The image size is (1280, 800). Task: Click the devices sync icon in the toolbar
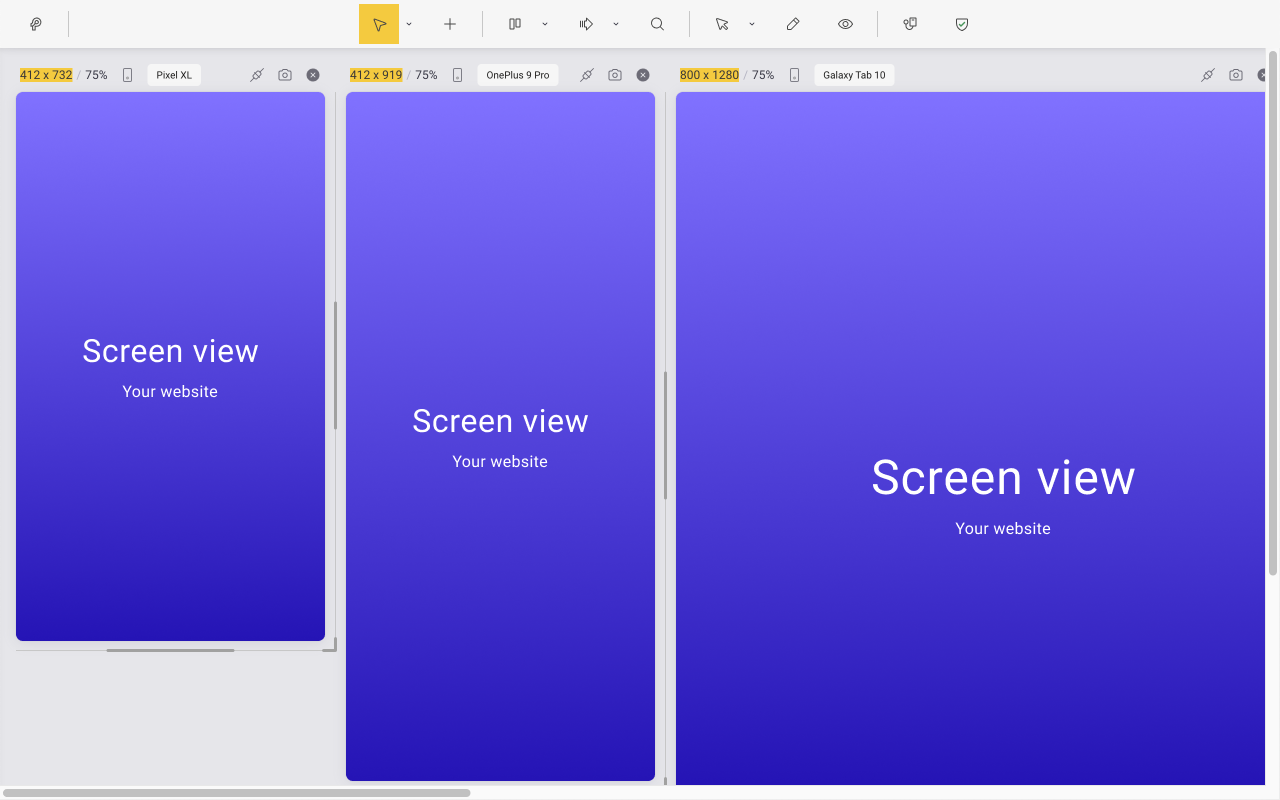tap(910, 24)
